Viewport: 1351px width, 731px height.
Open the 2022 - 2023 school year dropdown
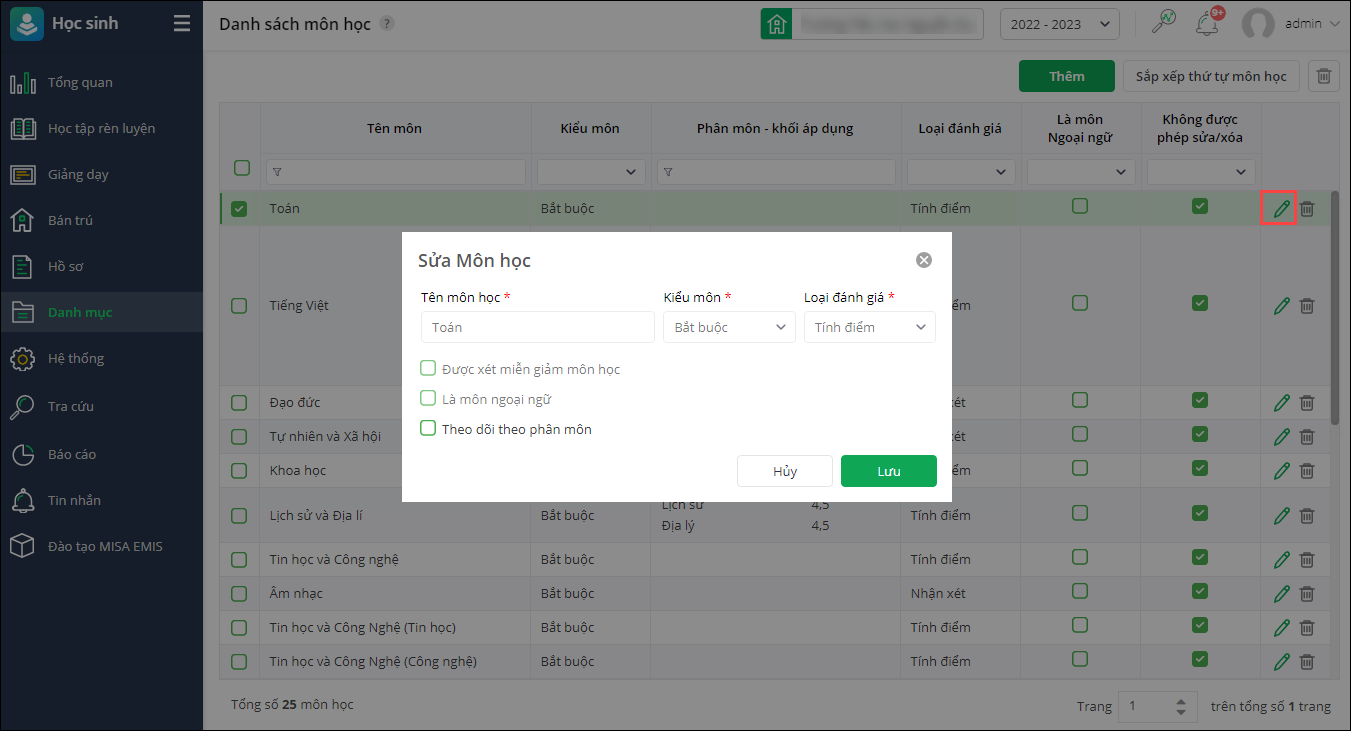[x=1059, y=24]
